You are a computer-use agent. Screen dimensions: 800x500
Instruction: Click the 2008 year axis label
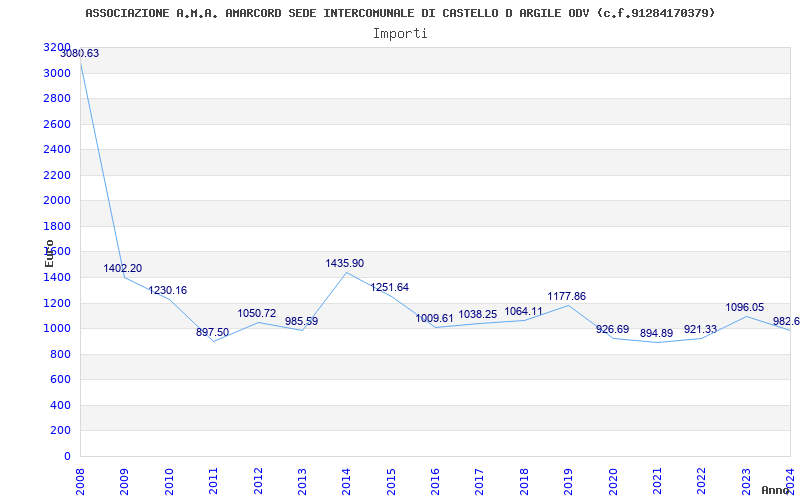(80, 481)
